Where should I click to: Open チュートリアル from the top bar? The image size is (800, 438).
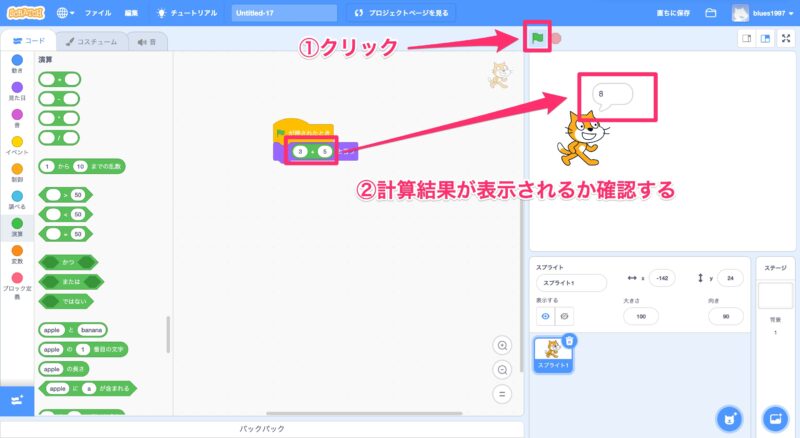point(188,14)
